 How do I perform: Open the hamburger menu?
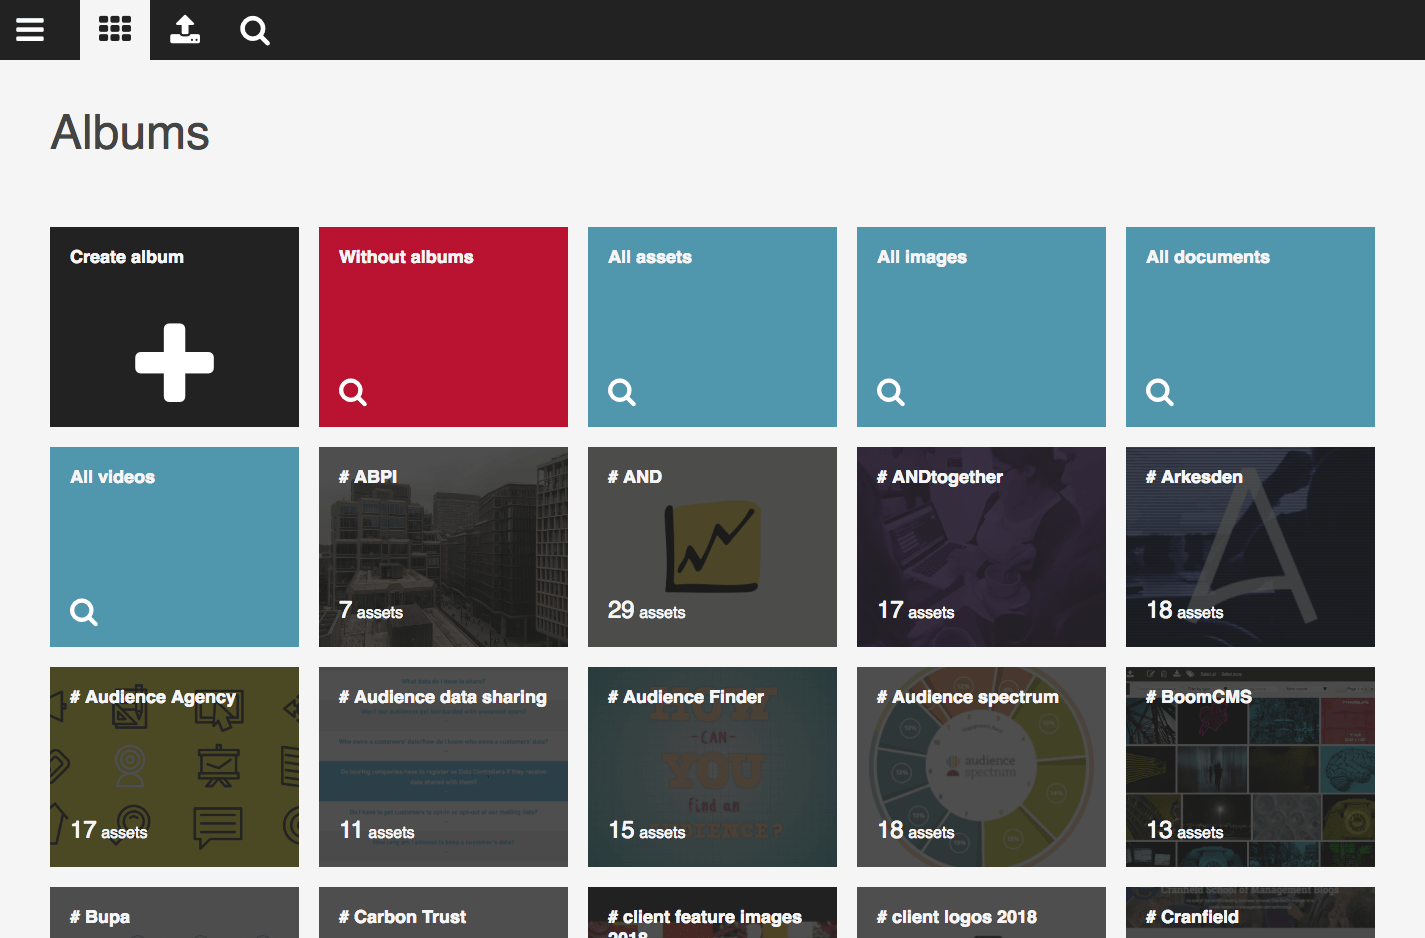(30, 30)
